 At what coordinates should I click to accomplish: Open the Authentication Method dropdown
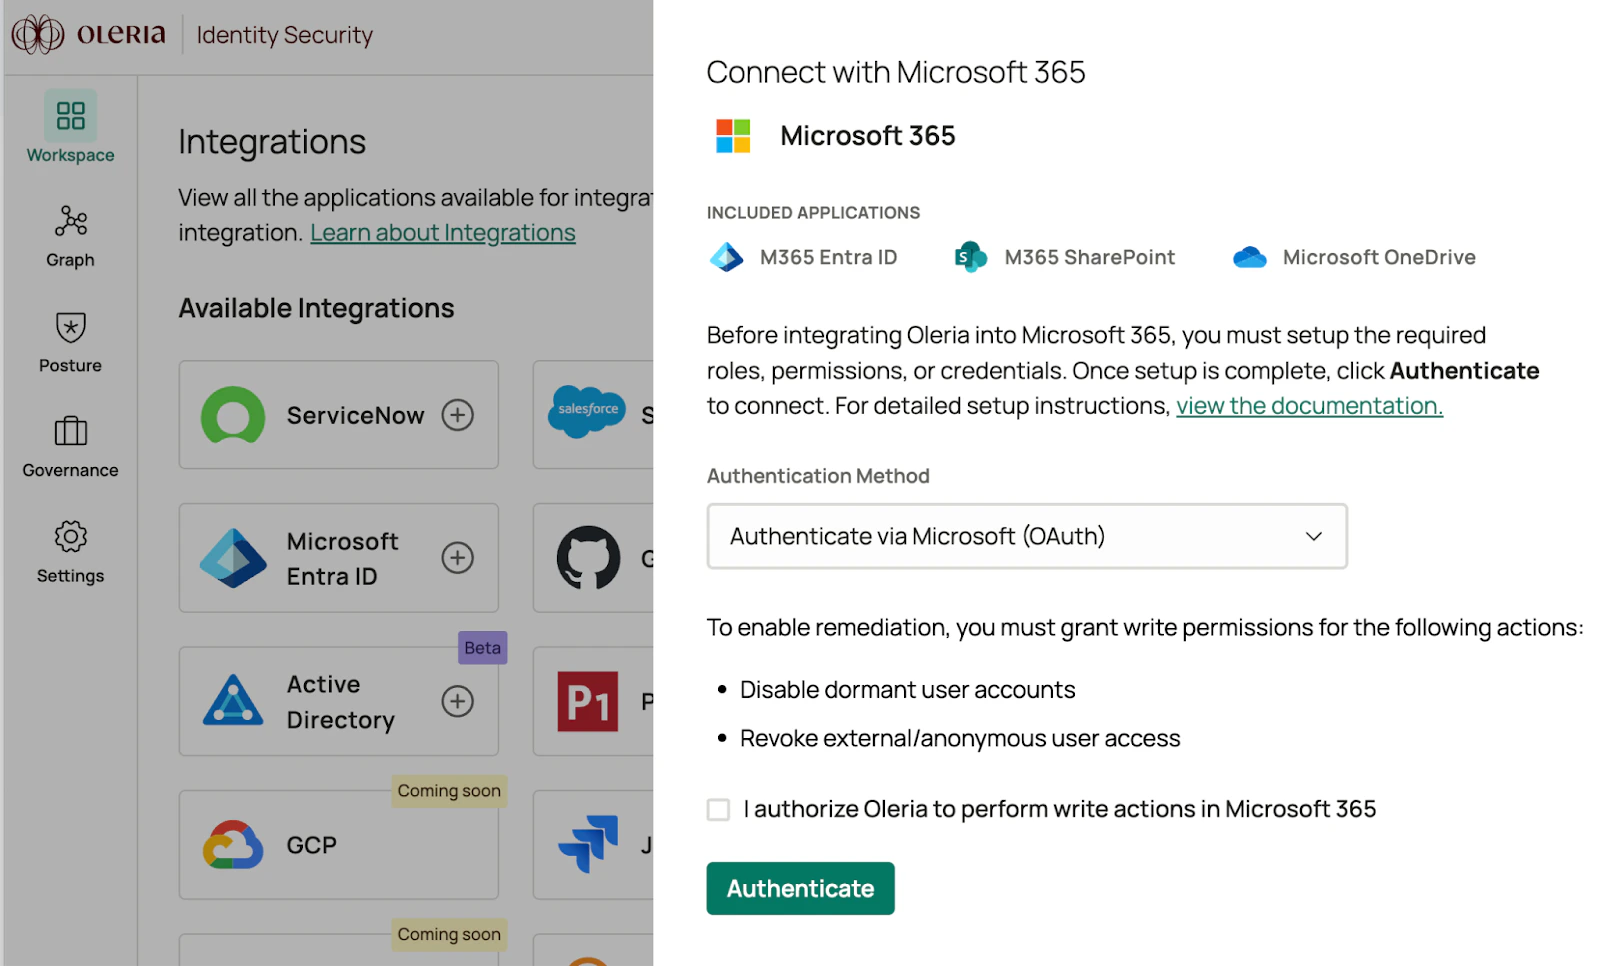click(x=1027, y=536)
